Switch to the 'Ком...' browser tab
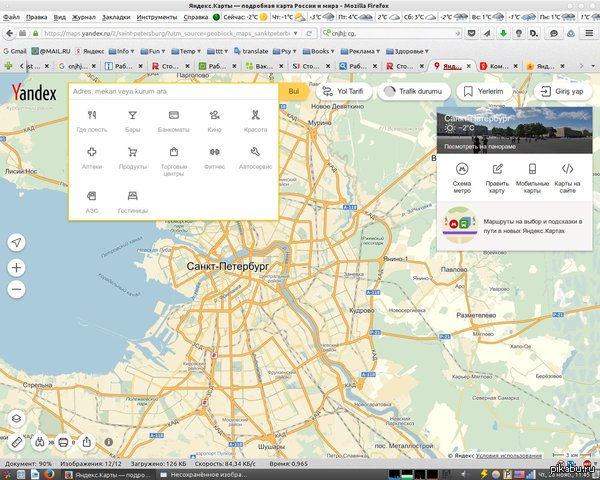This screenshot has height=480, width=600. tap(499, 66)
